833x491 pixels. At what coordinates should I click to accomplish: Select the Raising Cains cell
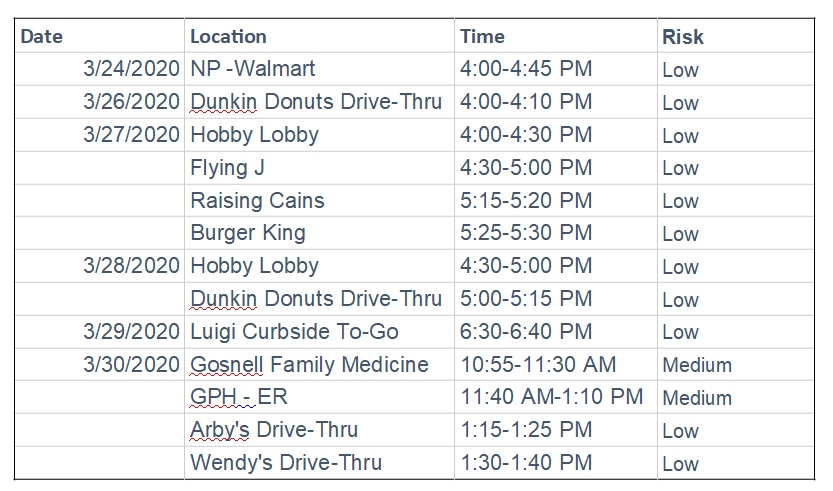319,200
